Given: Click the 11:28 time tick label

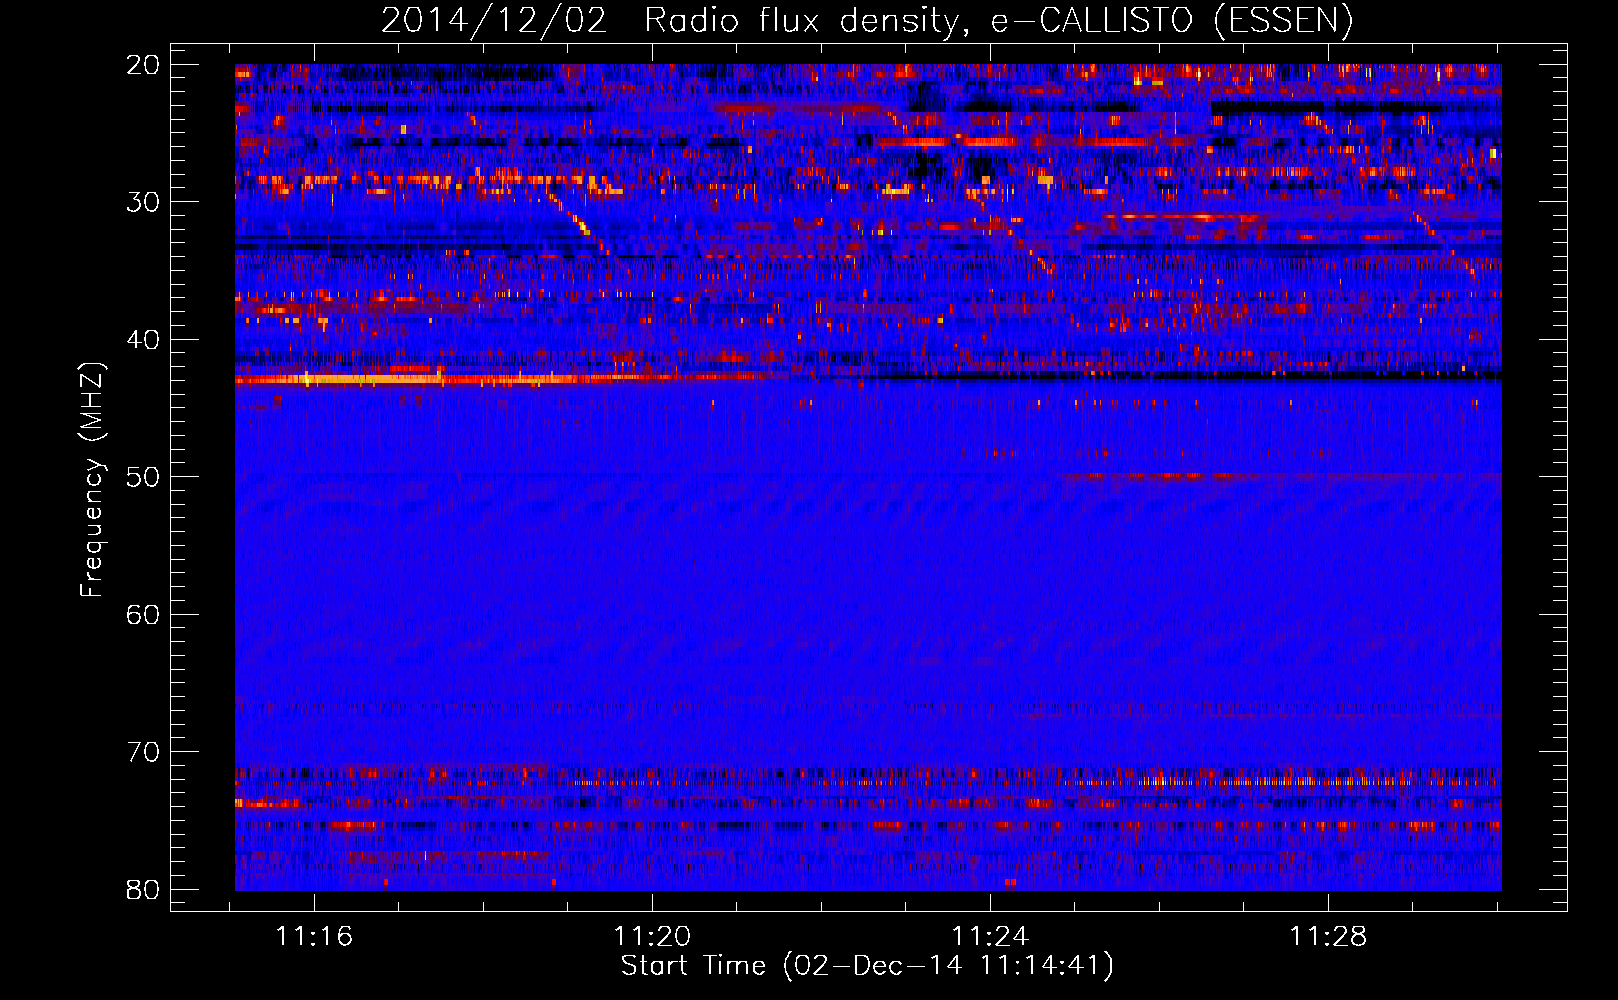Looking at the screenshot, I should click(x=1328, y=937).
